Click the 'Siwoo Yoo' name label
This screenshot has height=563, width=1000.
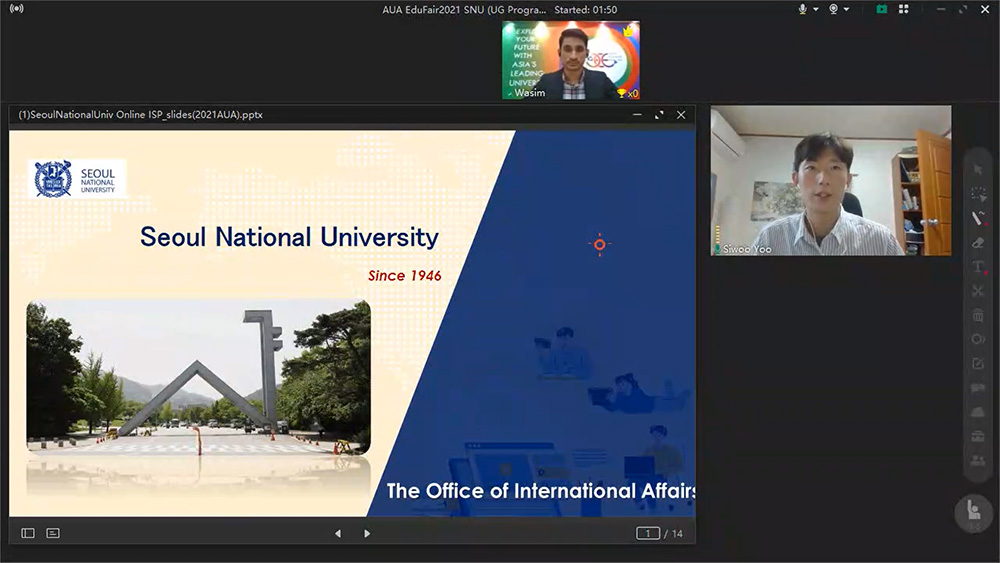(x=747, y=249)
